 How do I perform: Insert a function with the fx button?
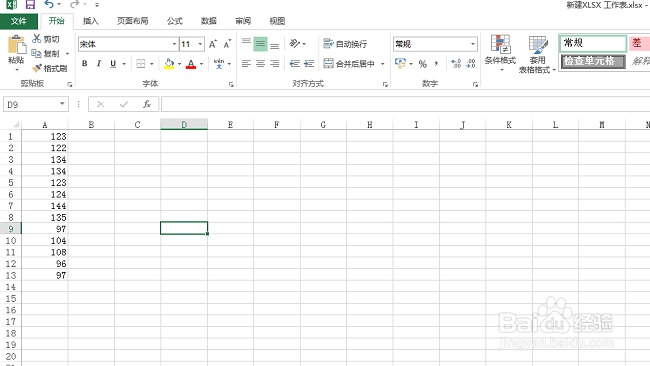(x=147, y=104)
